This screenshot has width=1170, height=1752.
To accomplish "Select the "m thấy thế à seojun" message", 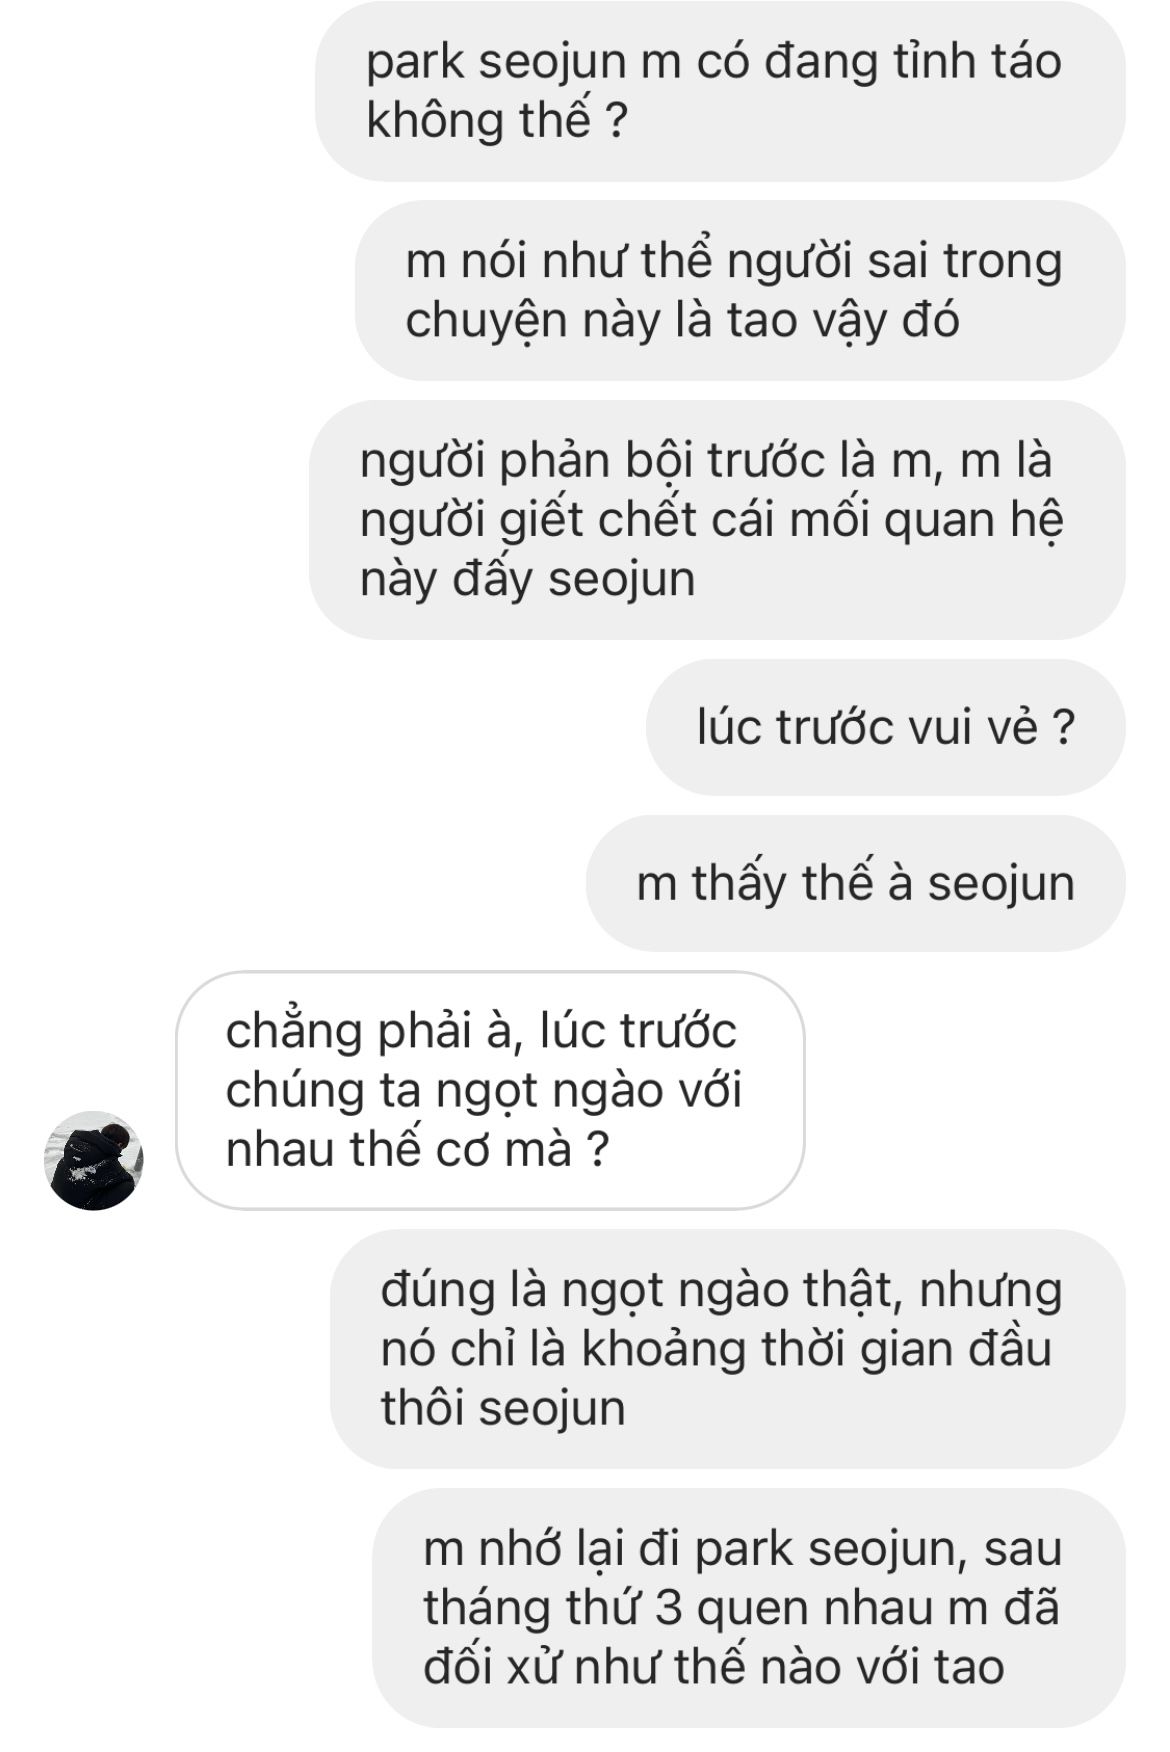I will [855, 883].
